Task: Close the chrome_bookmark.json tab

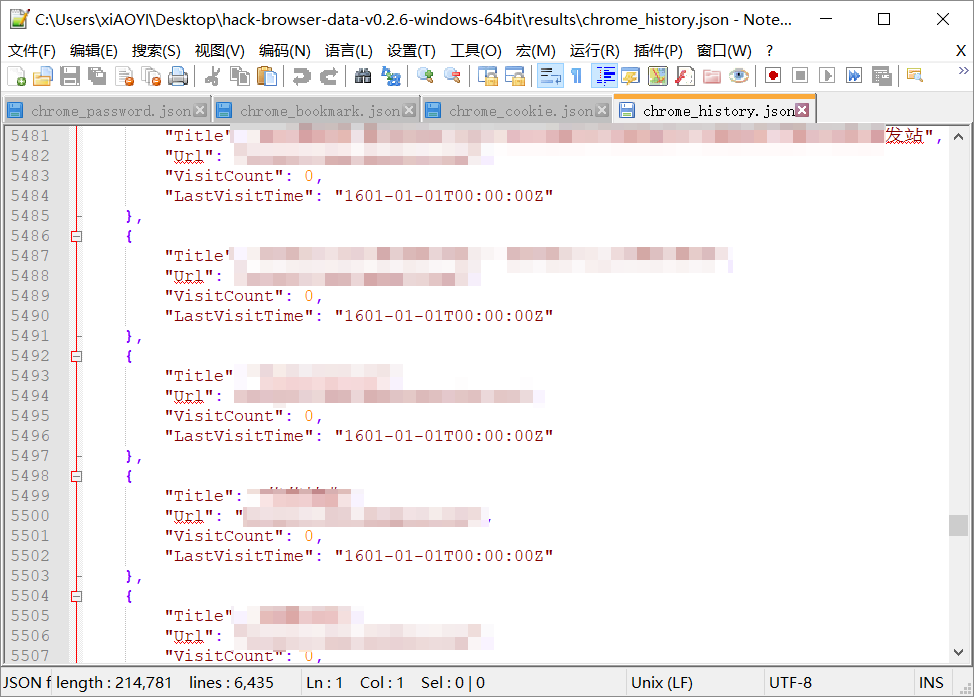Action: point(409,110)
